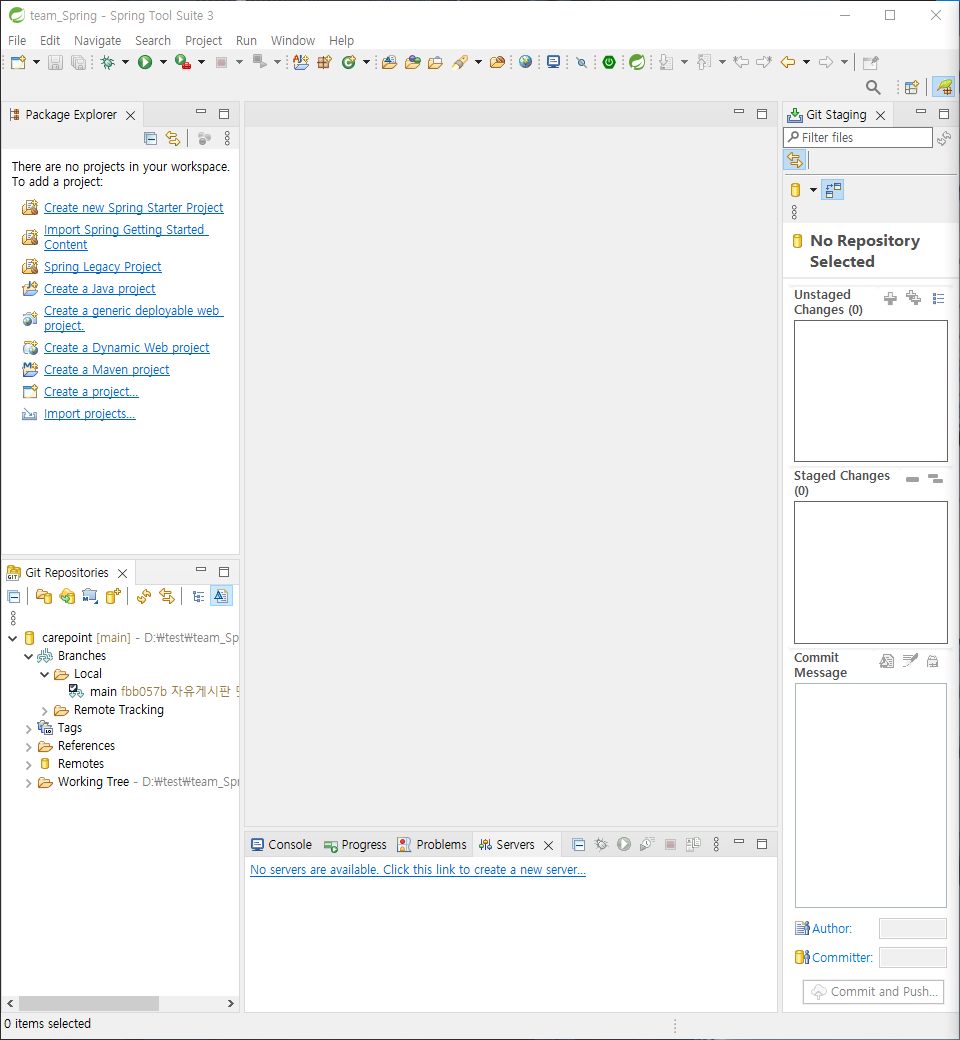Collapse the Branches node
This screenshot has width=960, height=1040.
(29, 656)
